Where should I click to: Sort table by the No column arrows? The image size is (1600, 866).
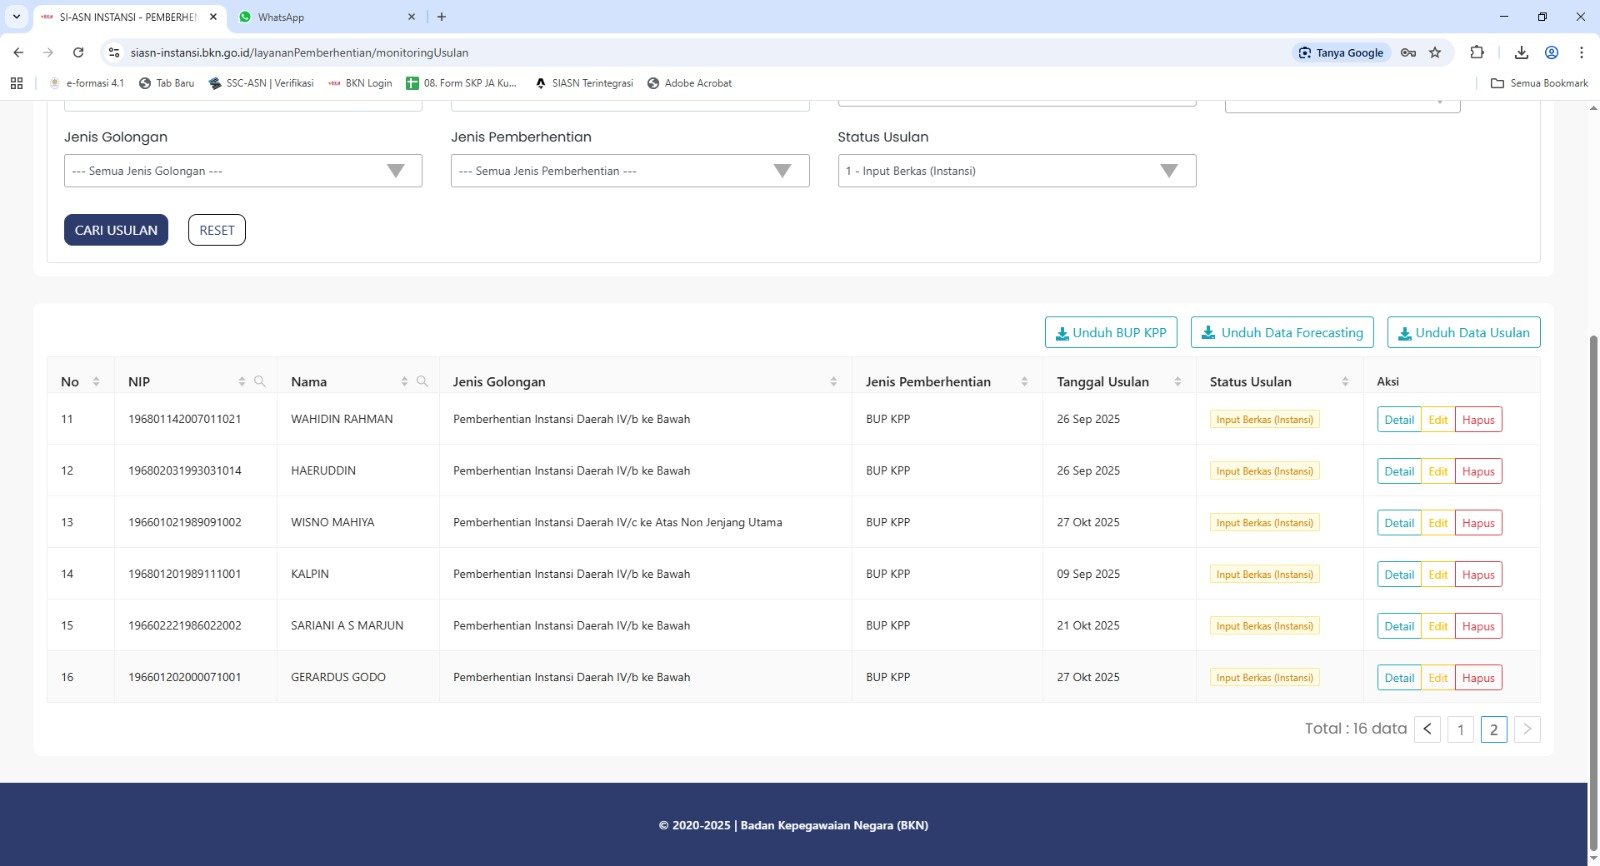point(96,382)
